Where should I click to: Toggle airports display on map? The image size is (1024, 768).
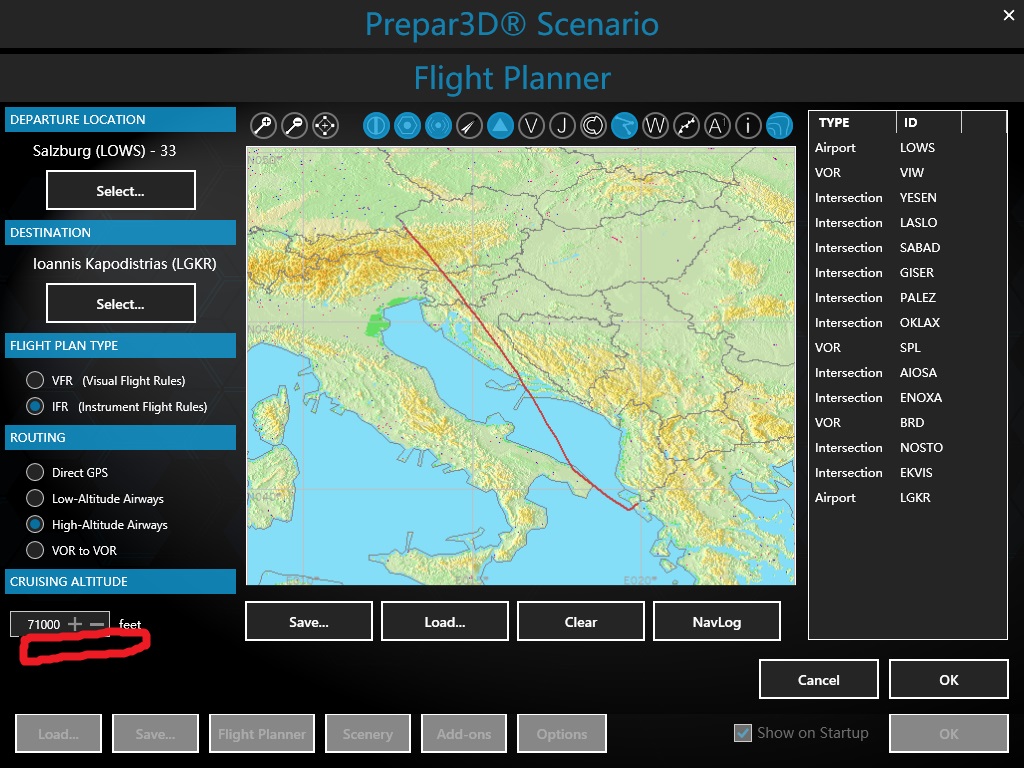coord(376,125)
